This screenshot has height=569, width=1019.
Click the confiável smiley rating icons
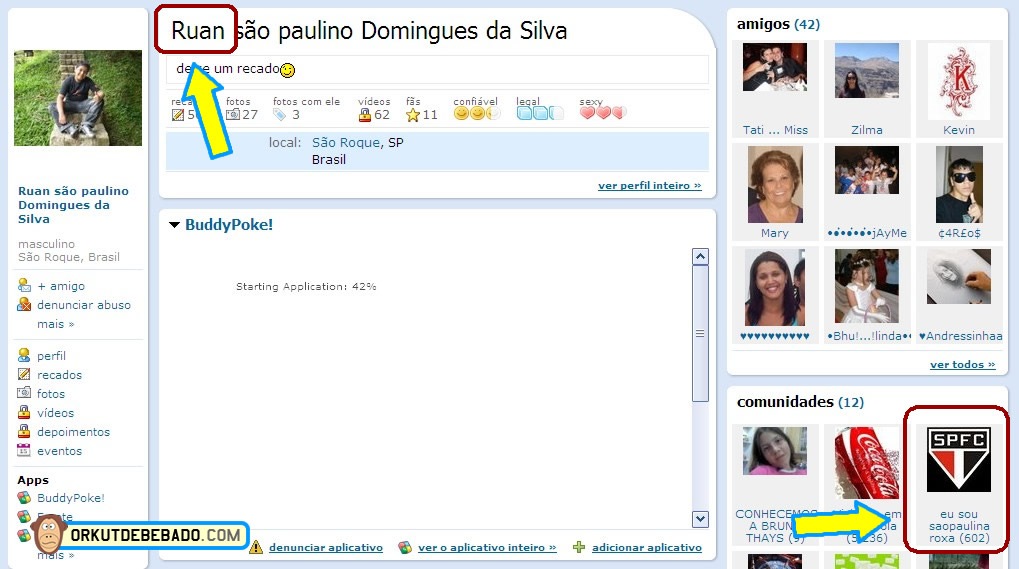477,114
